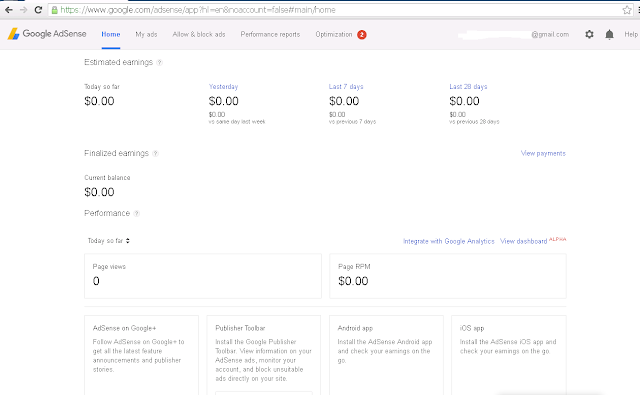Click the browser address bar URL
640x395 pixels.
(198, 10)
